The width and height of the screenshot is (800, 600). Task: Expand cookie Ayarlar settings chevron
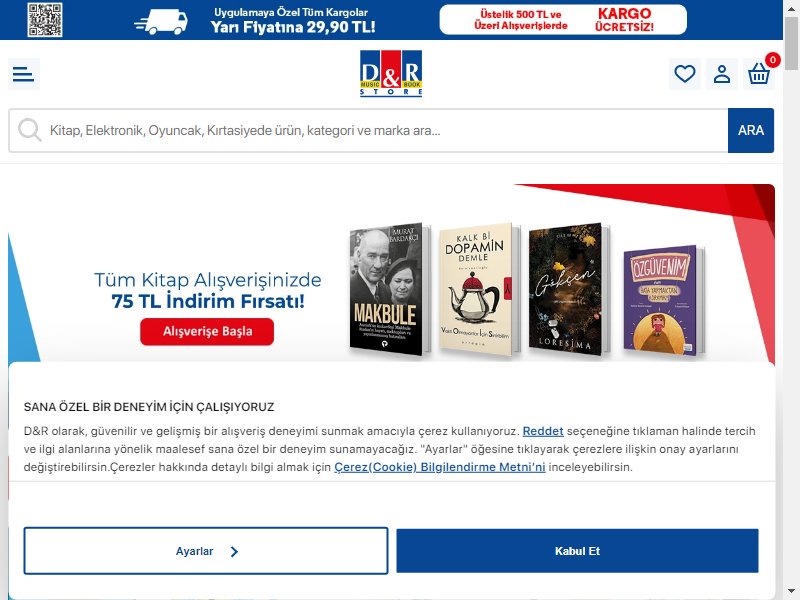pos(234,552)
